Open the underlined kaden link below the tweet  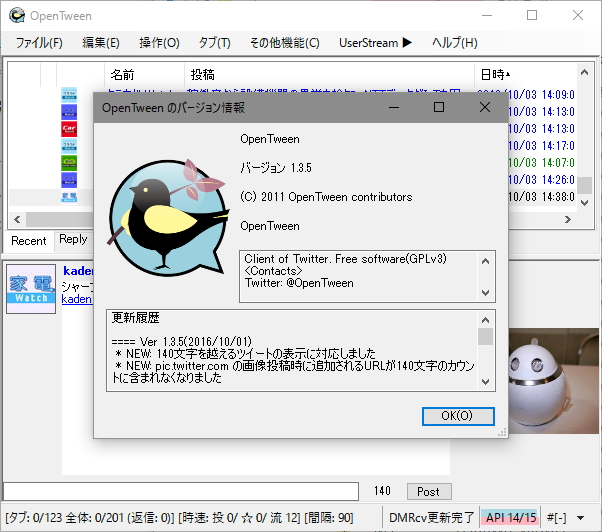pos(77,299)
